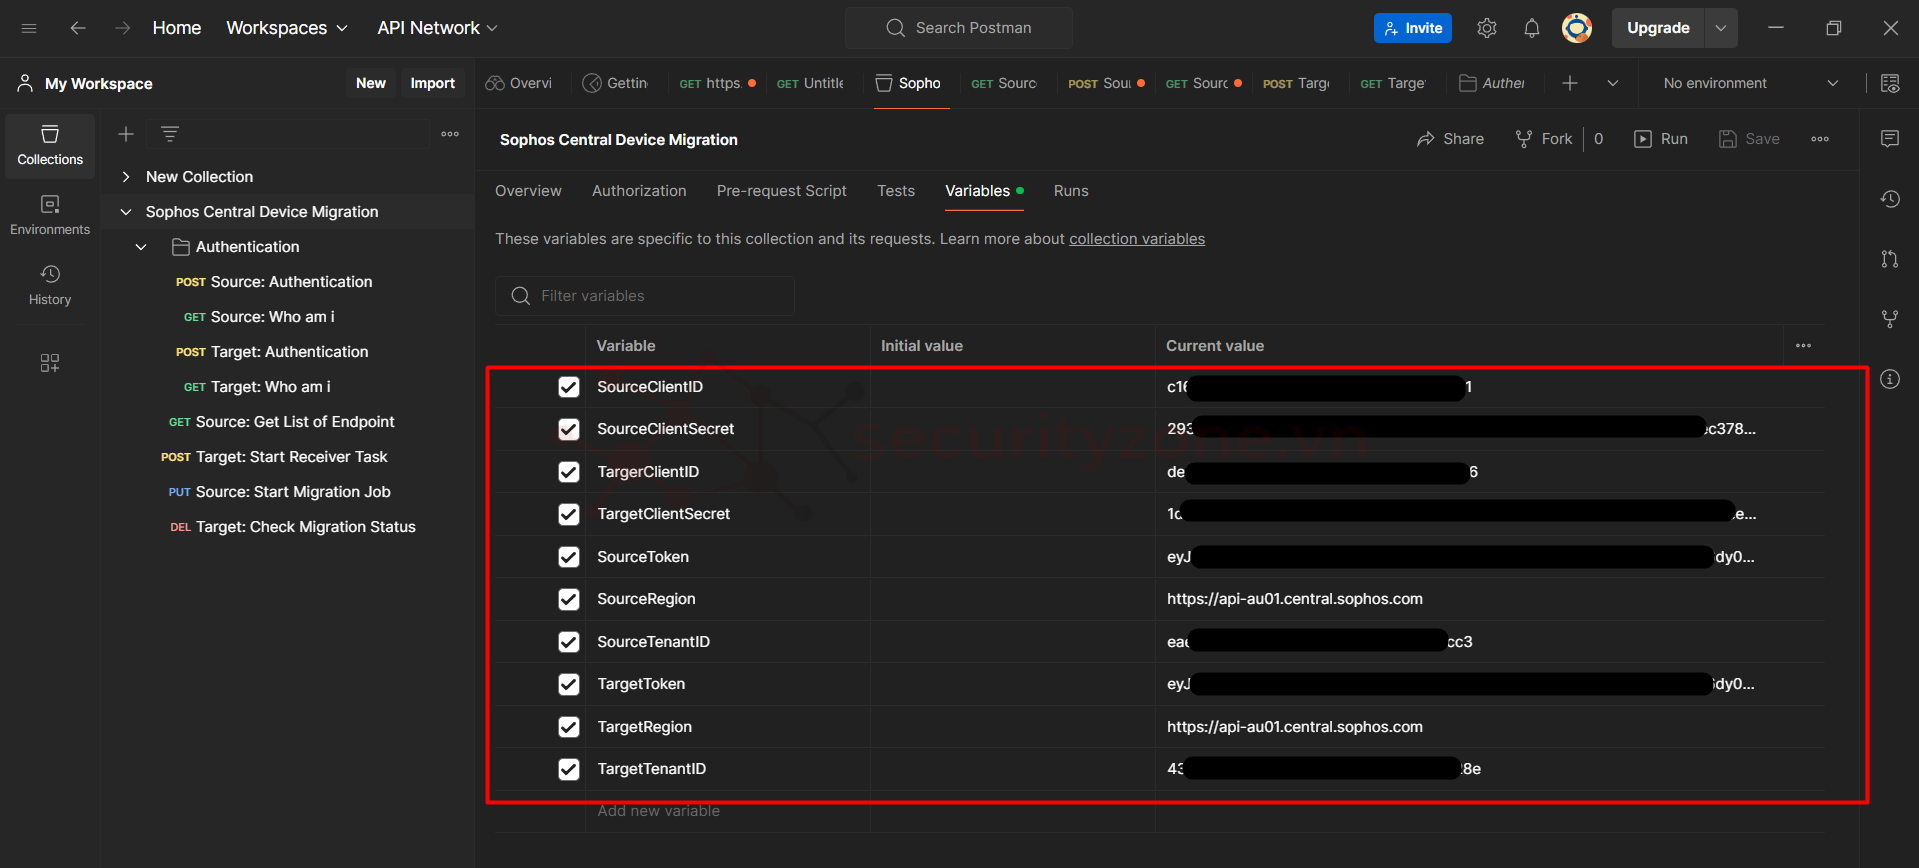
Task: Open environment quick look icon
Action: [1890, 83]
